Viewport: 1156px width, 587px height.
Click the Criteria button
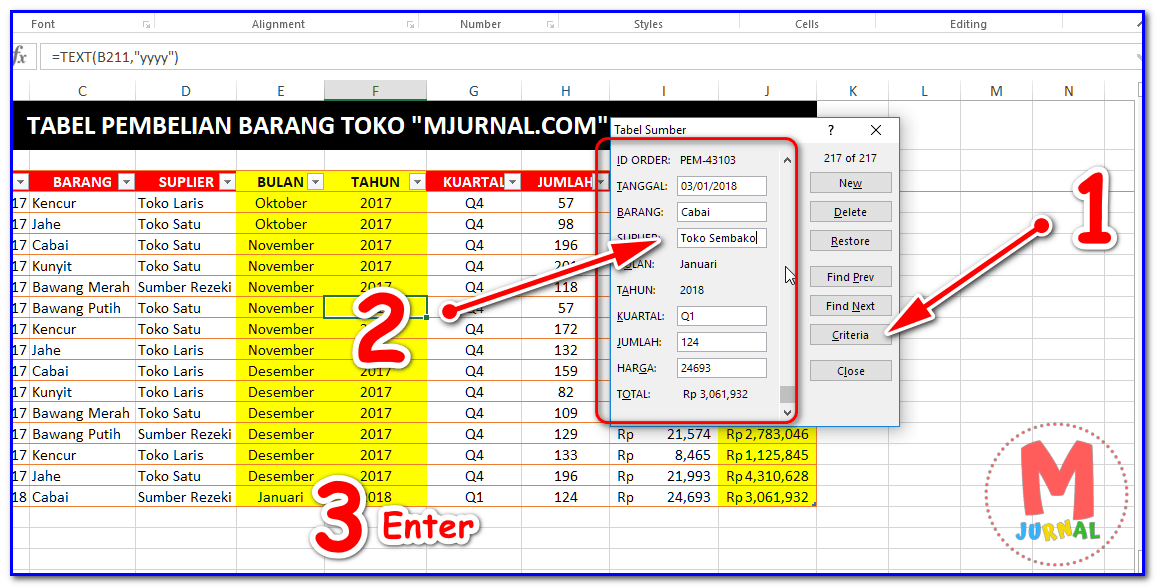click(x=850, y=335)
